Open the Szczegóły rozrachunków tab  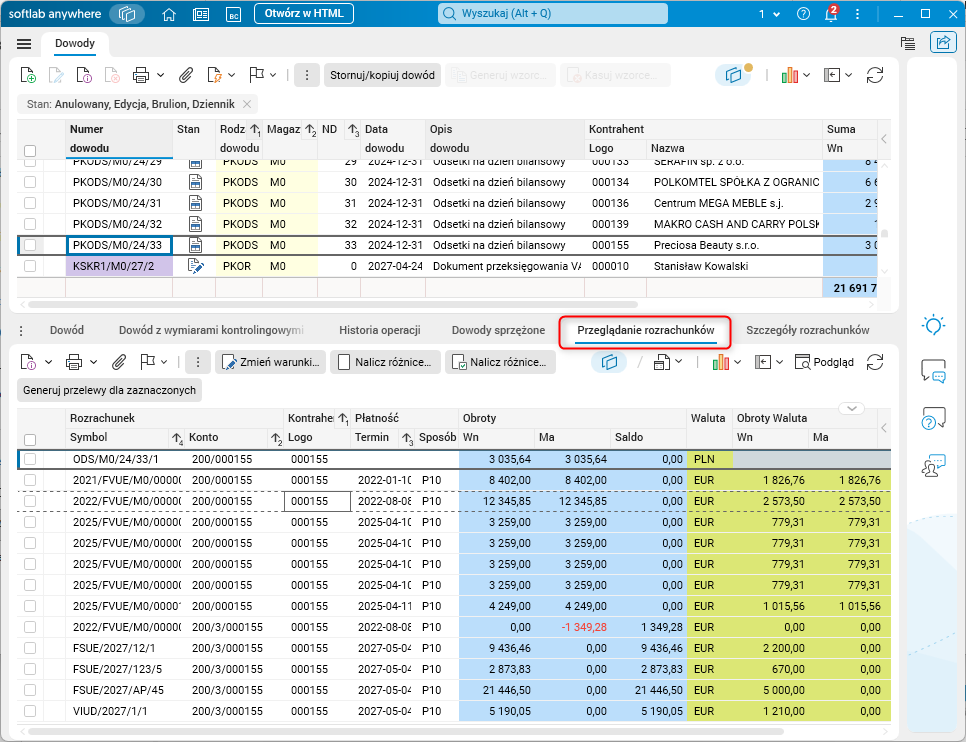tap(807, 330)
